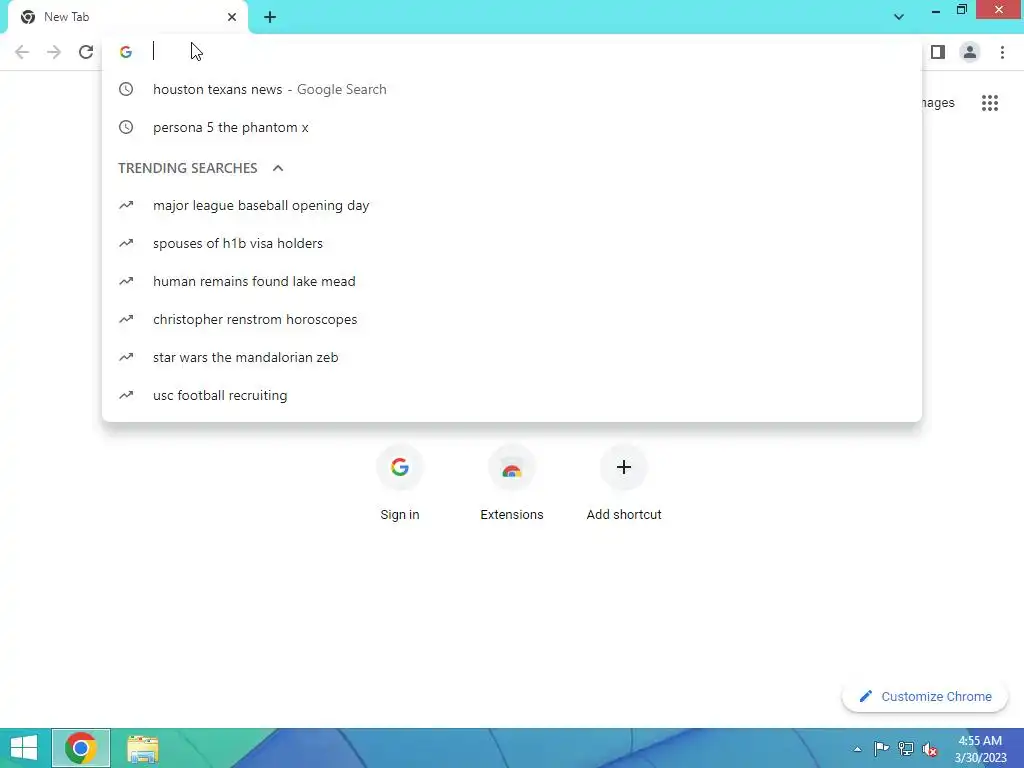Screen dimensions: 1024x768
Task: Click the browser forward arrow
Action: click(54, 52)
